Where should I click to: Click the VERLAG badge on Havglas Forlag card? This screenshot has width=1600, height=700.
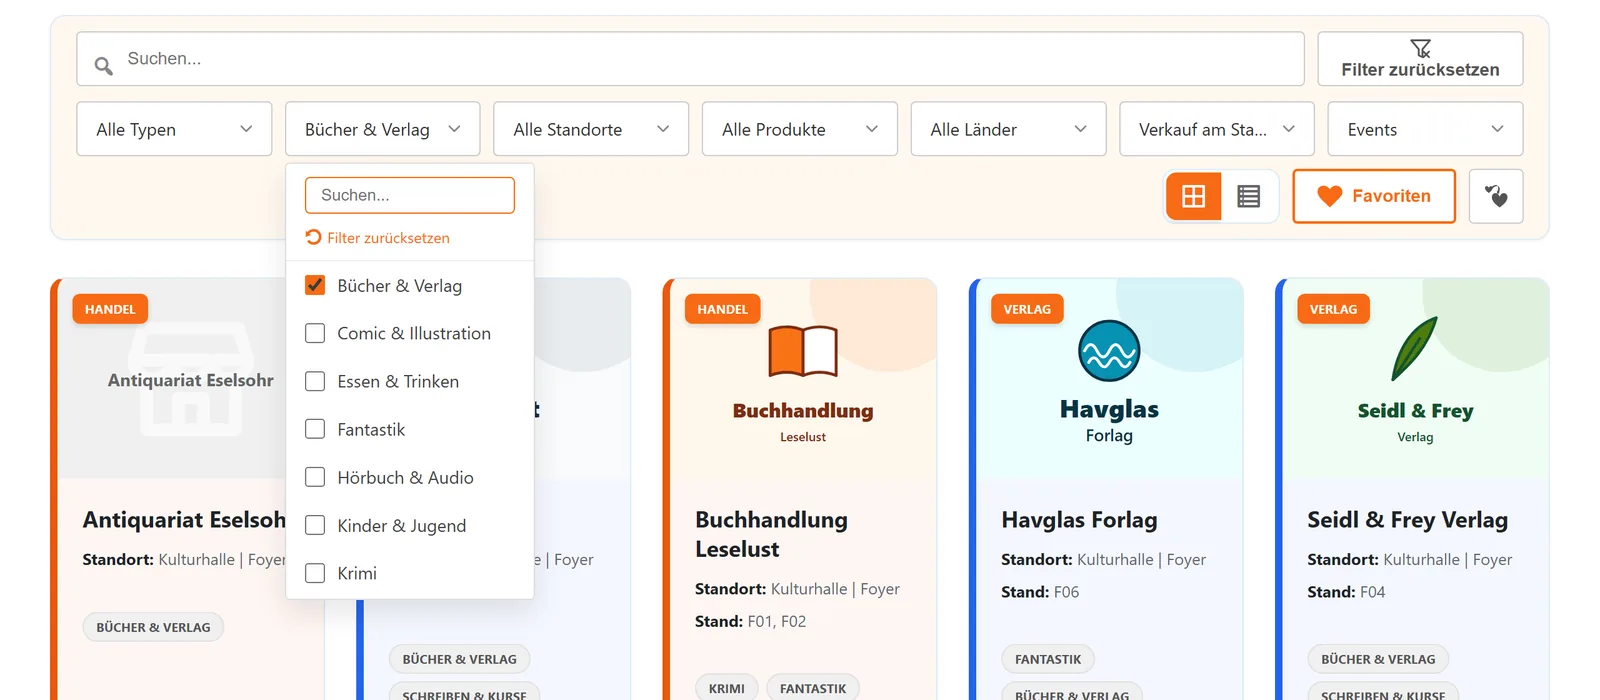point(1027,309)
